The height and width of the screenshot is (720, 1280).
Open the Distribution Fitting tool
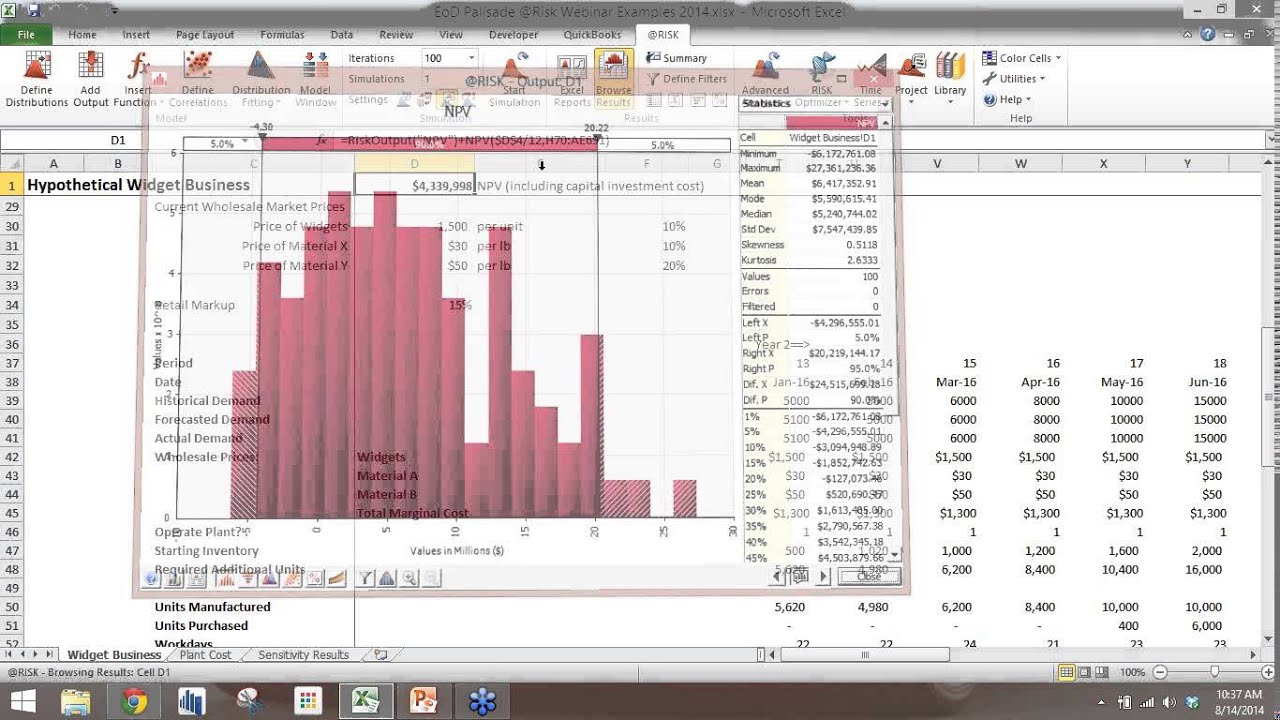tap(261, 80)
